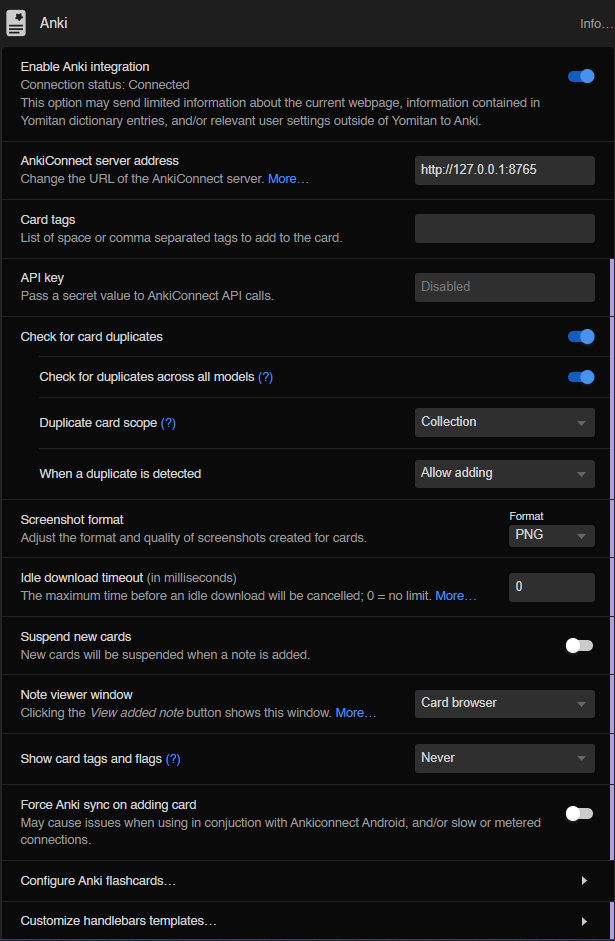Toggle Check for duplicates across all models

tap(581, 377)
